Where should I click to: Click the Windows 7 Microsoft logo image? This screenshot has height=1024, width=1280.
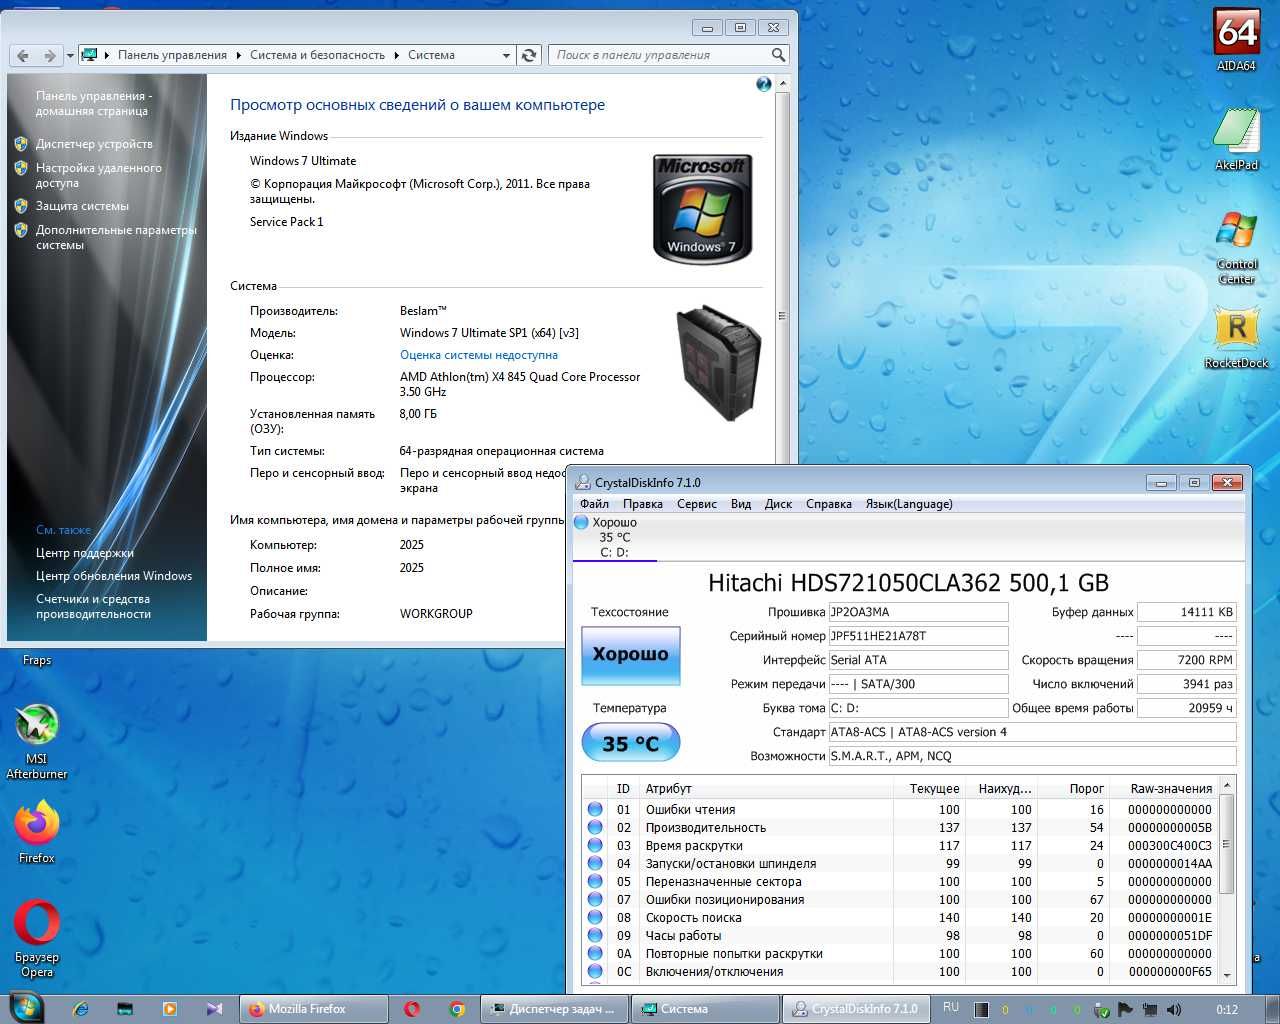click(702, 208)
